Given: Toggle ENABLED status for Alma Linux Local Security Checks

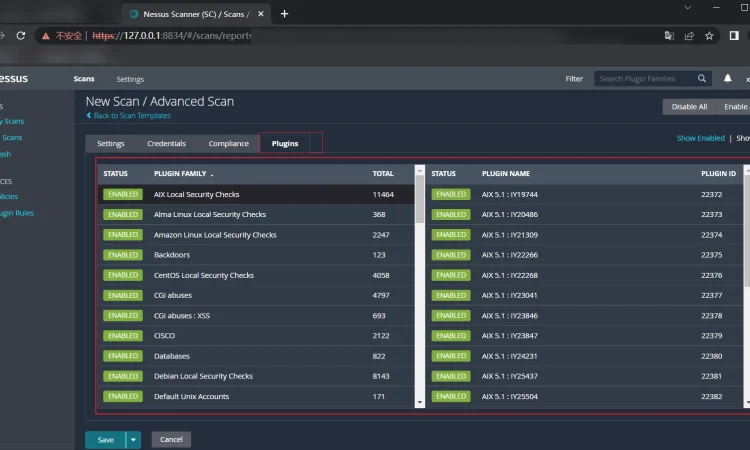Looking at the screenshot, I should click(123, 214).
